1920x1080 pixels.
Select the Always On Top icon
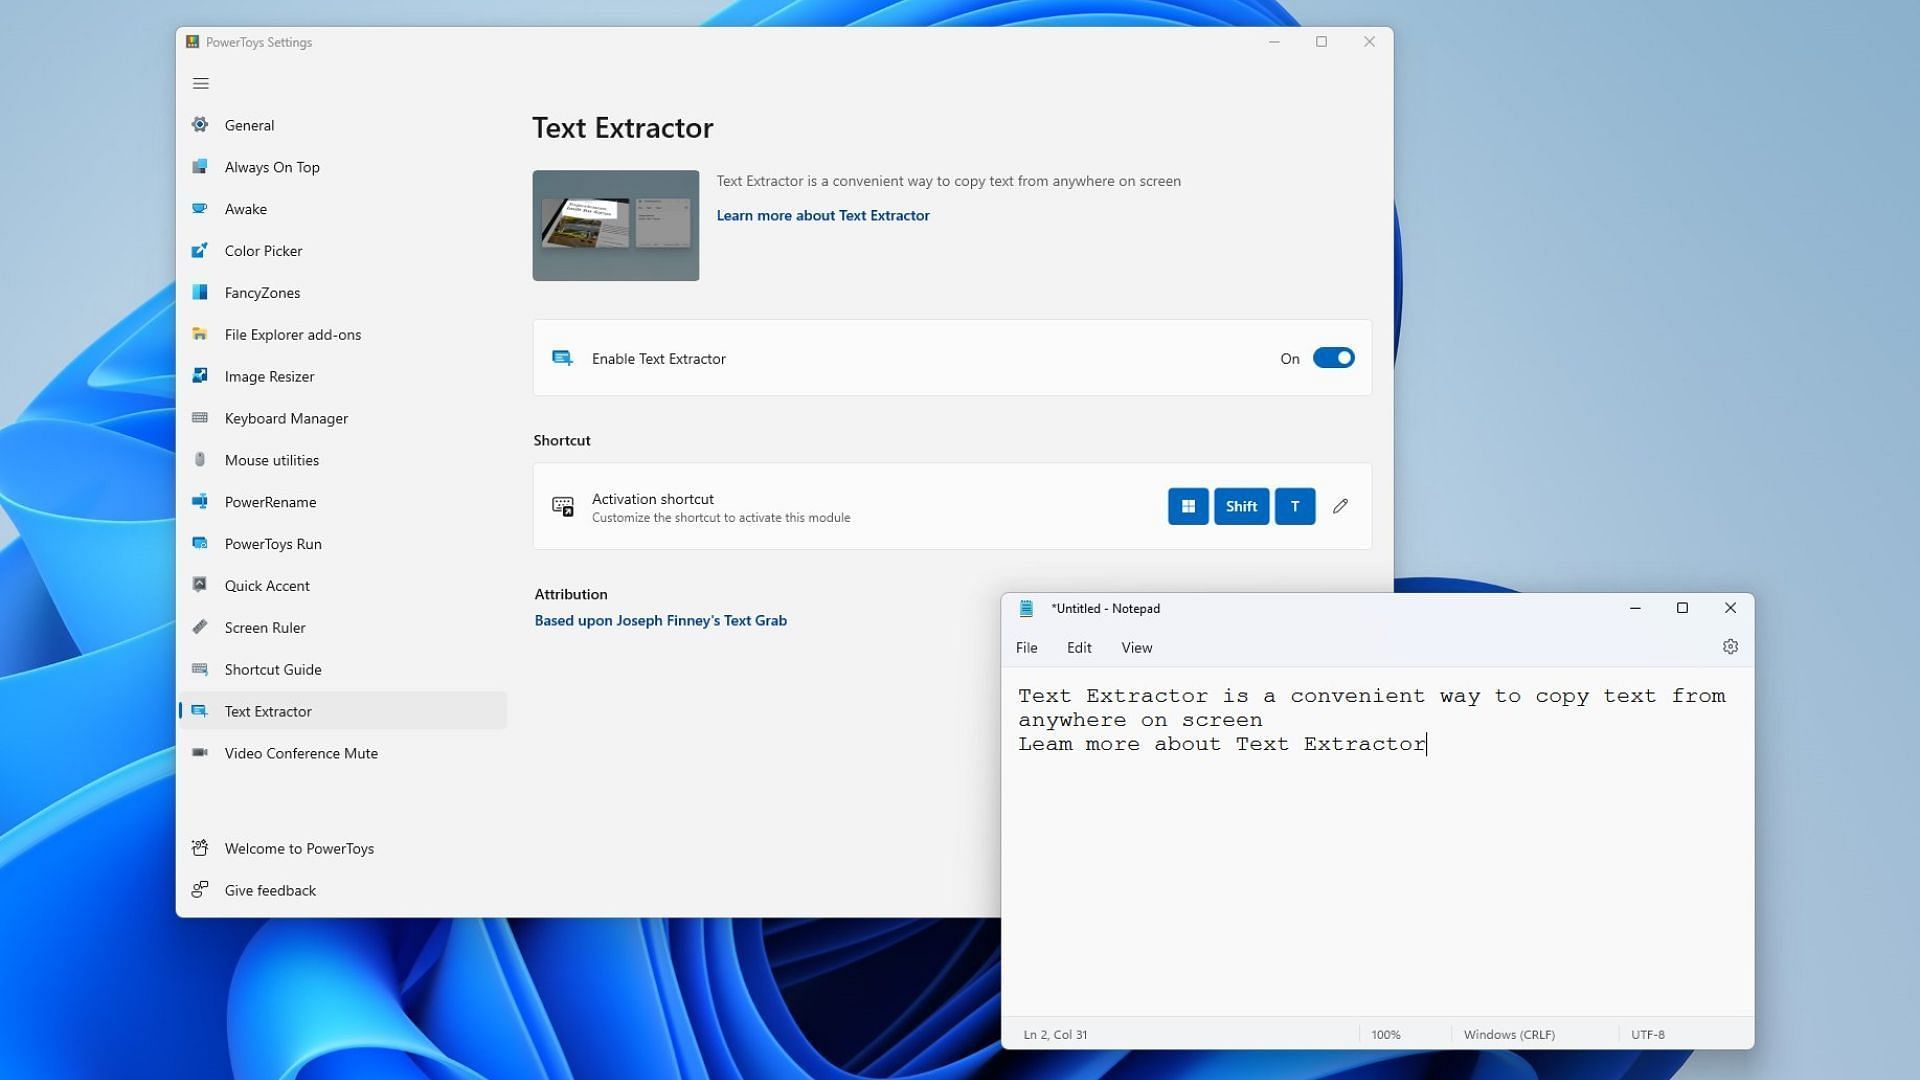199,166
